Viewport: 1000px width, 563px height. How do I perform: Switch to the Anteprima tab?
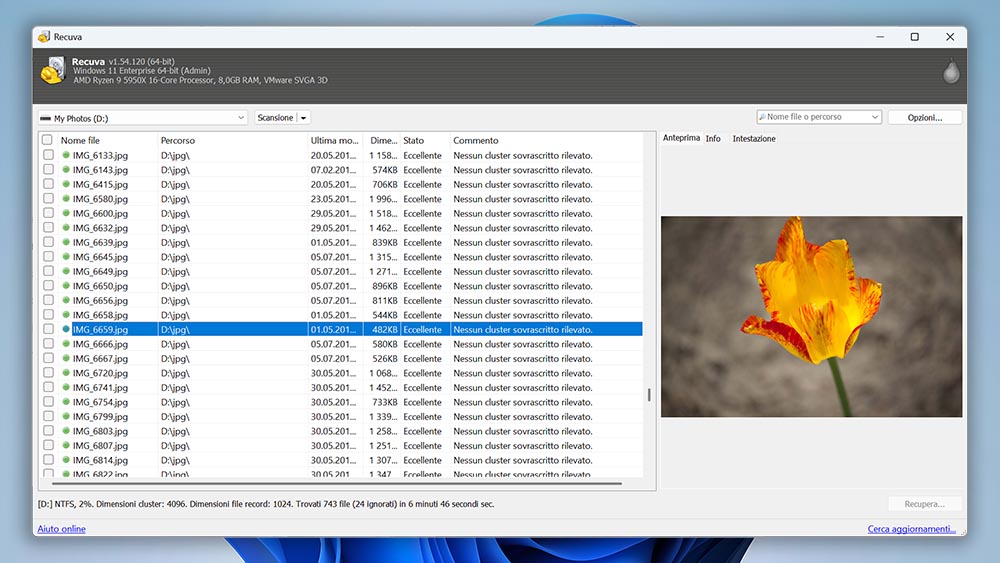click(x=680, y=138)
